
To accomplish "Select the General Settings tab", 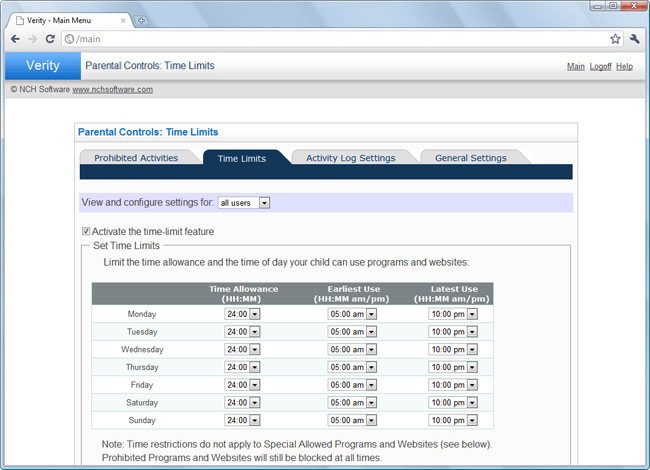I will pos(471,158).
